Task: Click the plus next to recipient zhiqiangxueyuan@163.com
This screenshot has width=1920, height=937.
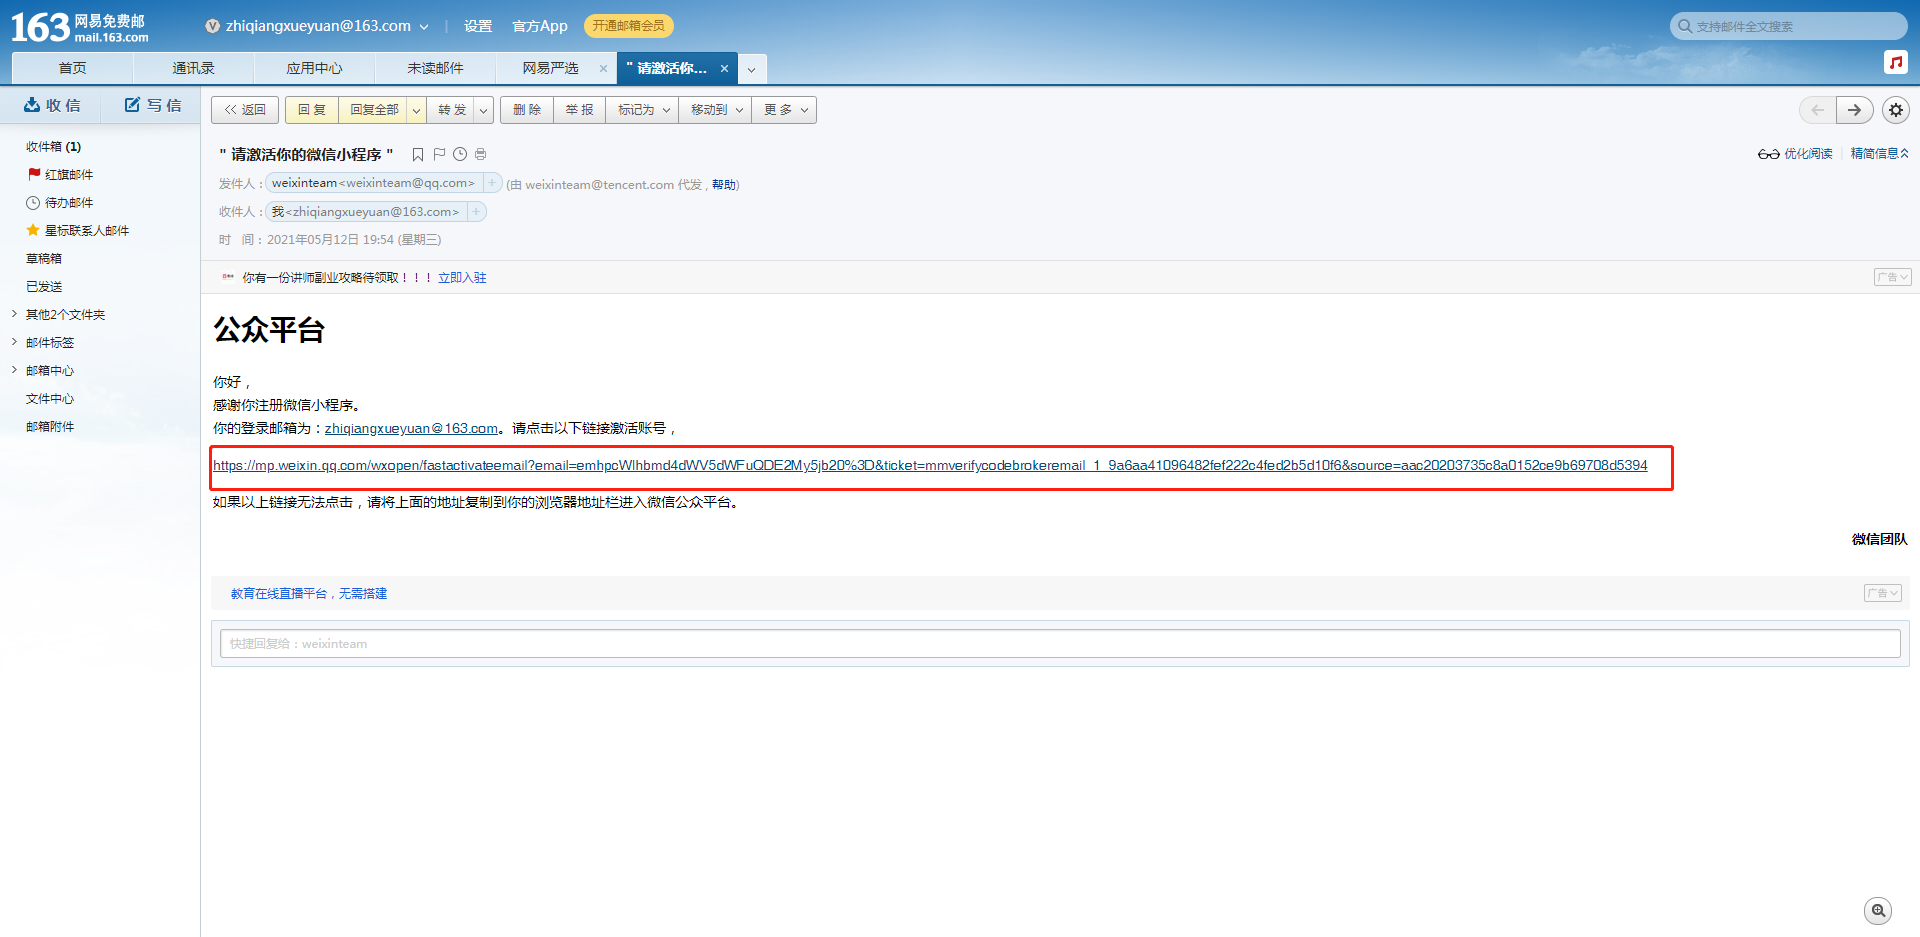Action: tap(477, 212)
